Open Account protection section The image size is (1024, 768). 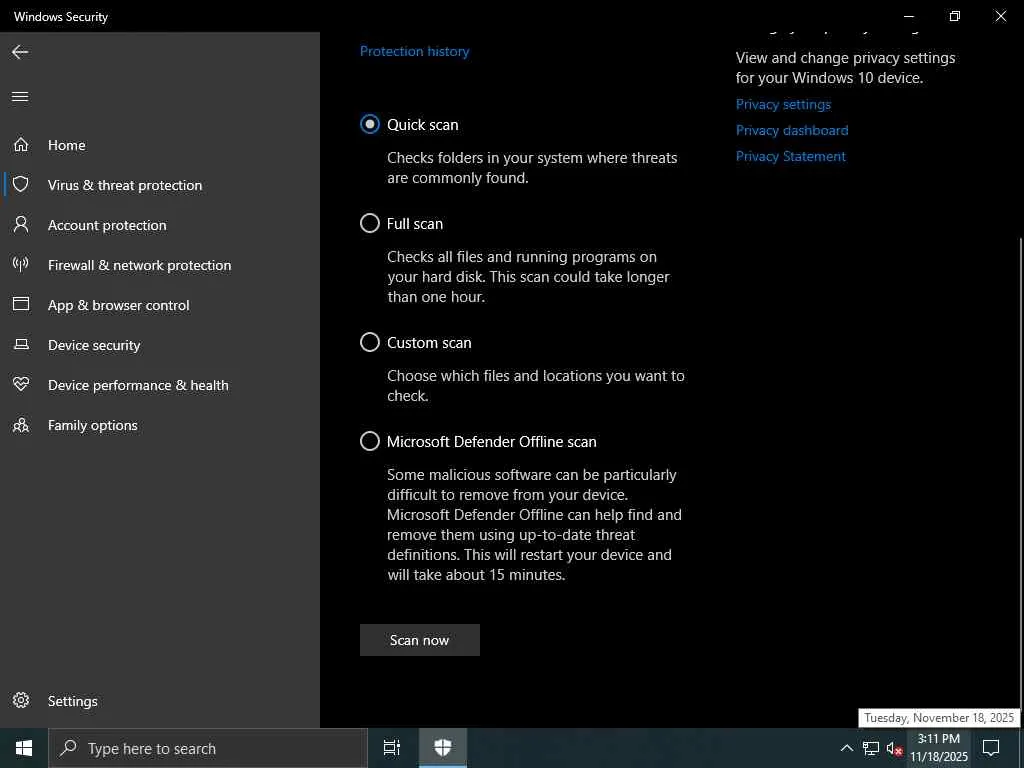coord(107,225)
